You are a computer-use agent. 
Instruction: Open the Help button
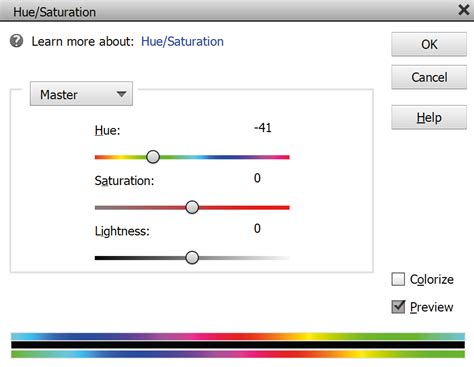coord(429,117)
